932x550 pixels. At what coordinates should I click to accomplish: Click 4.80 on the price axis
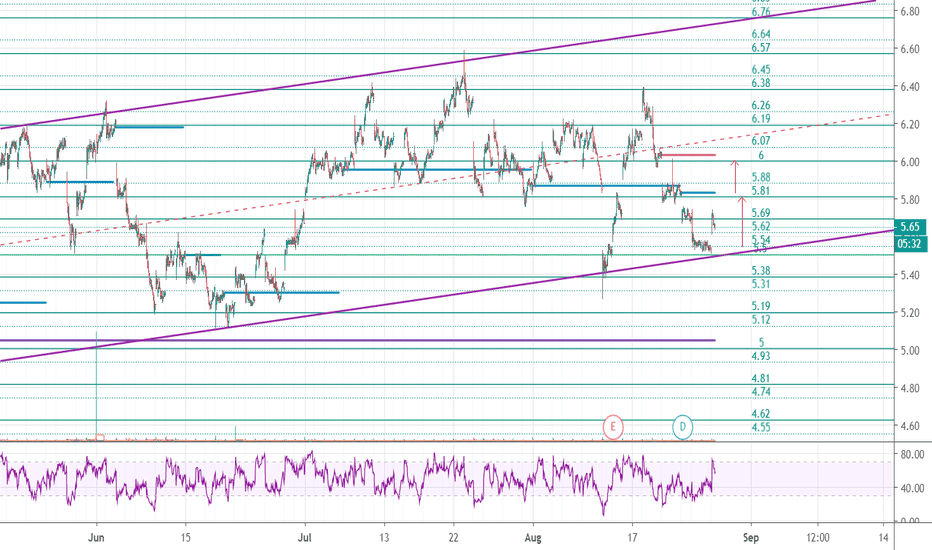(910, 388)
